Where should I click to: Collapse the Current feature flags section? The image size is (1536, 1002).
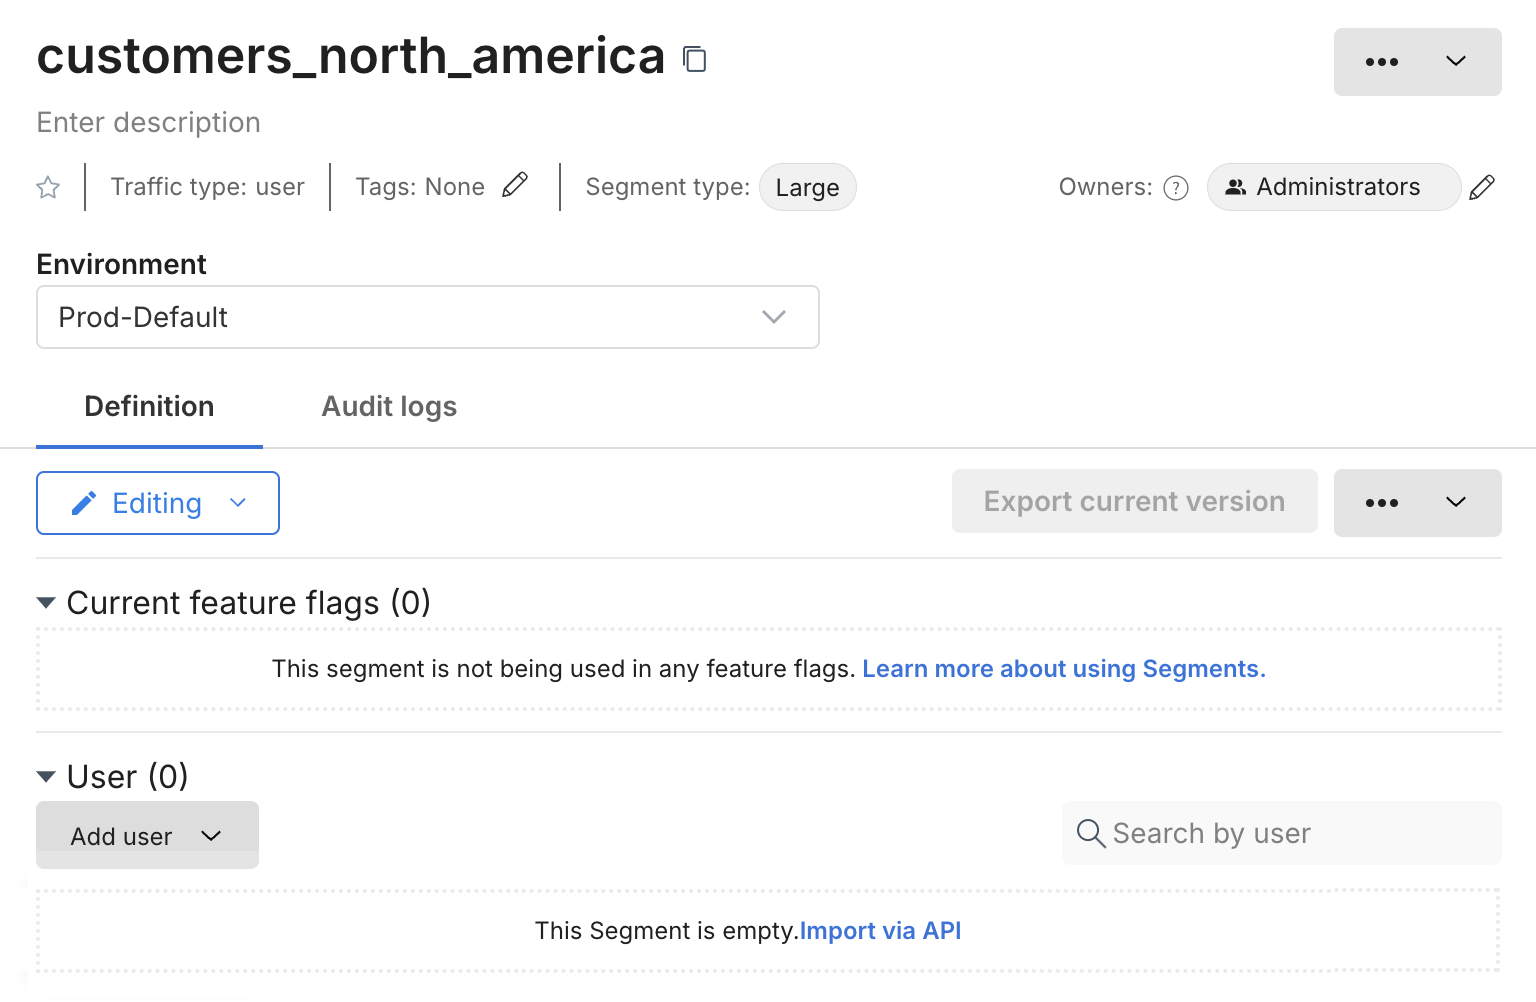[46, 603]
